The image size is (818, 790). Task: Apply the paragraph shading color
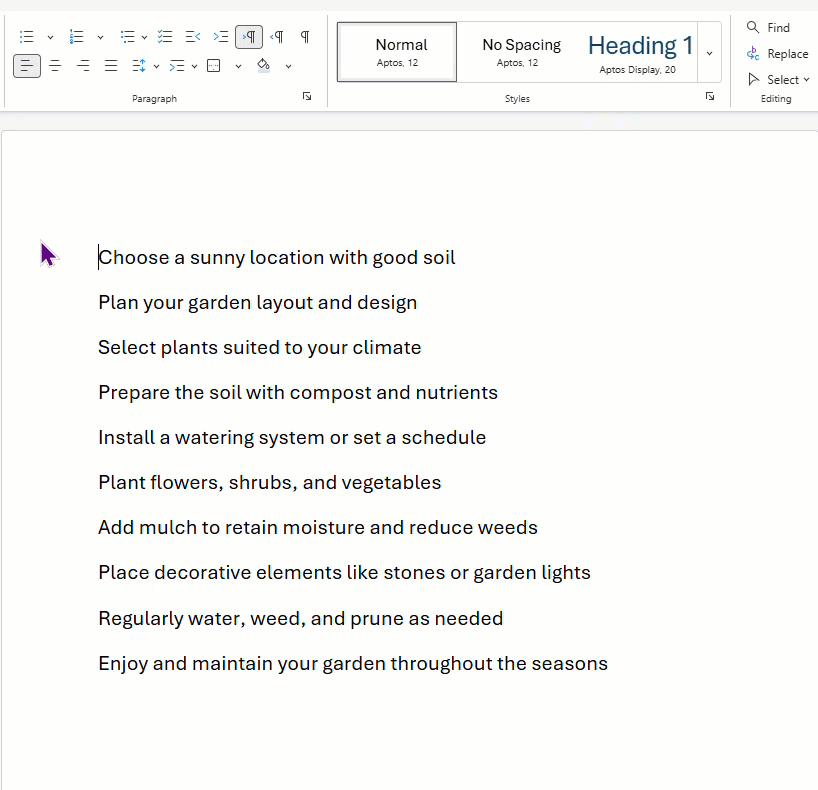click(264, 66)
